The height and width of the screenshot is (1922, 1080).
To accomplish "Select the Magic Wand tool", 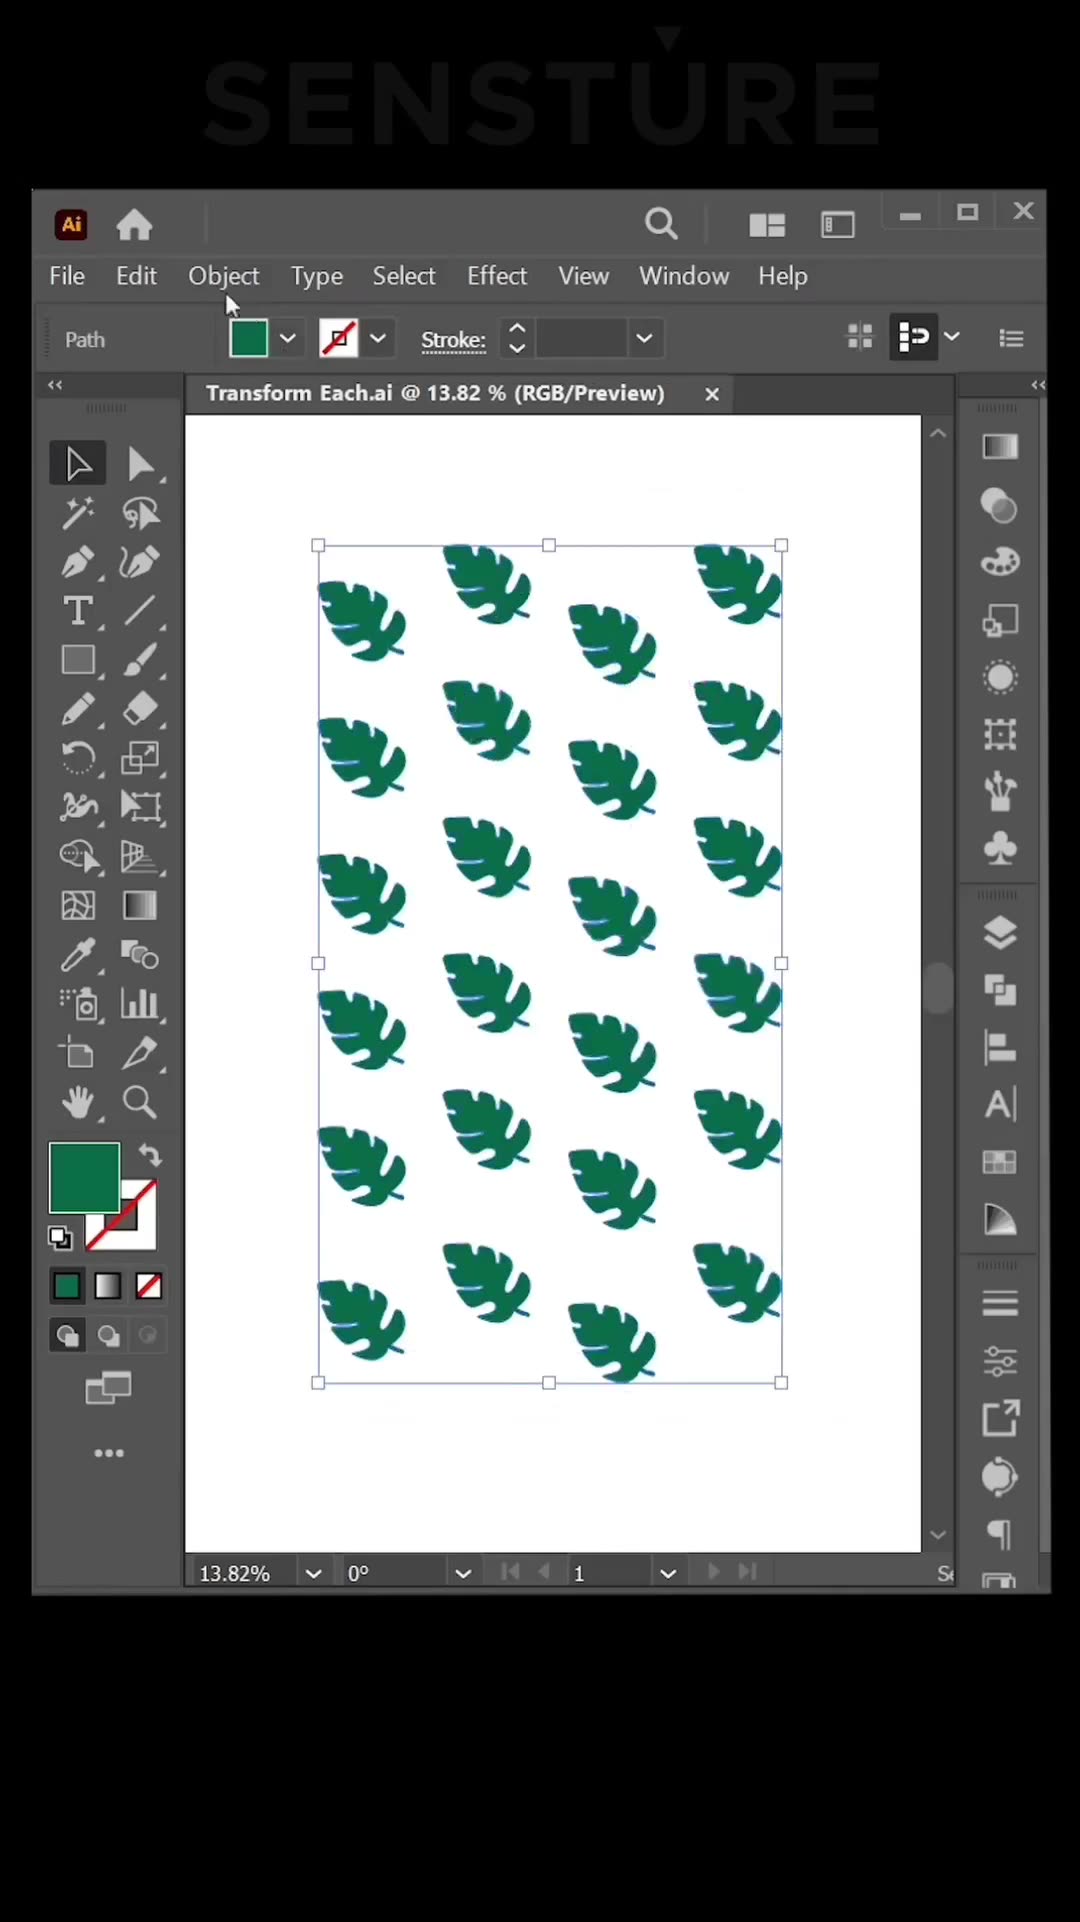I will click(x=78, y=513).
